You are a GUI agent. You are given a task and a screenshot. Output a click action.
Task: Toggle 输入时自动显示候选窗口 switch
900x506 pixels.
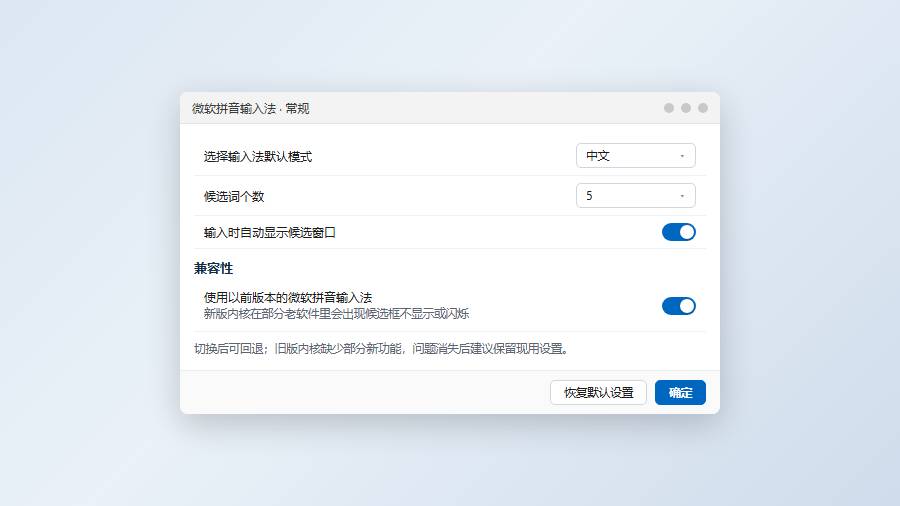click(x=678, y=232)
